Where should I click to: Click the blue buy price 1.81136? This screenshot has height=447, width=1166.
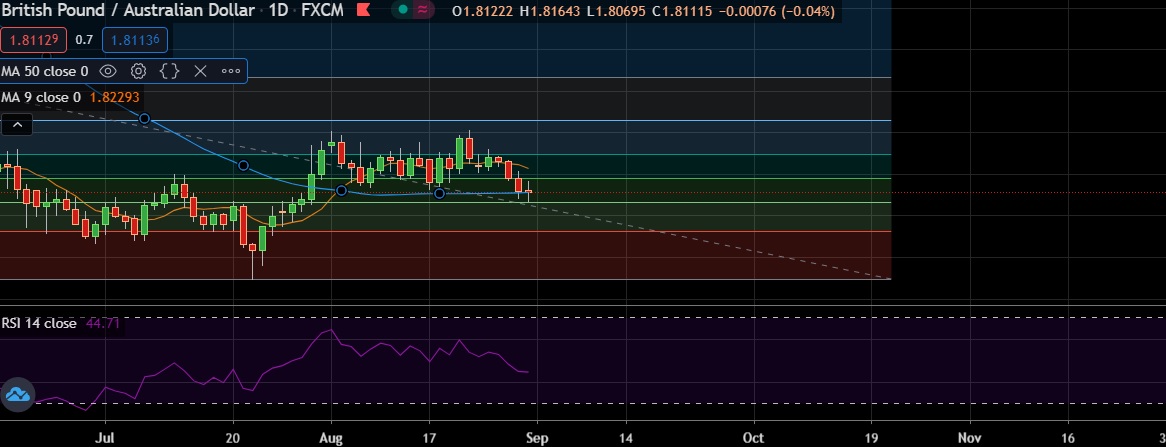tap(135, 40)
